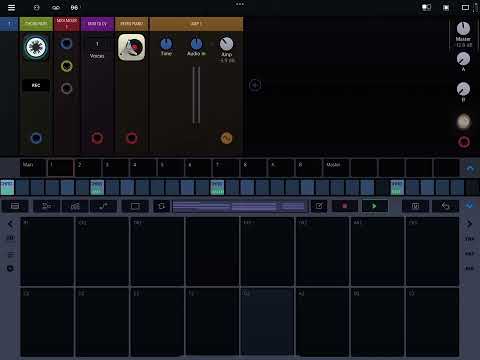The width and height of the screenshot is (480, 360).
Task: Switch to track 4 tab
Action: (x=143, y=167)
